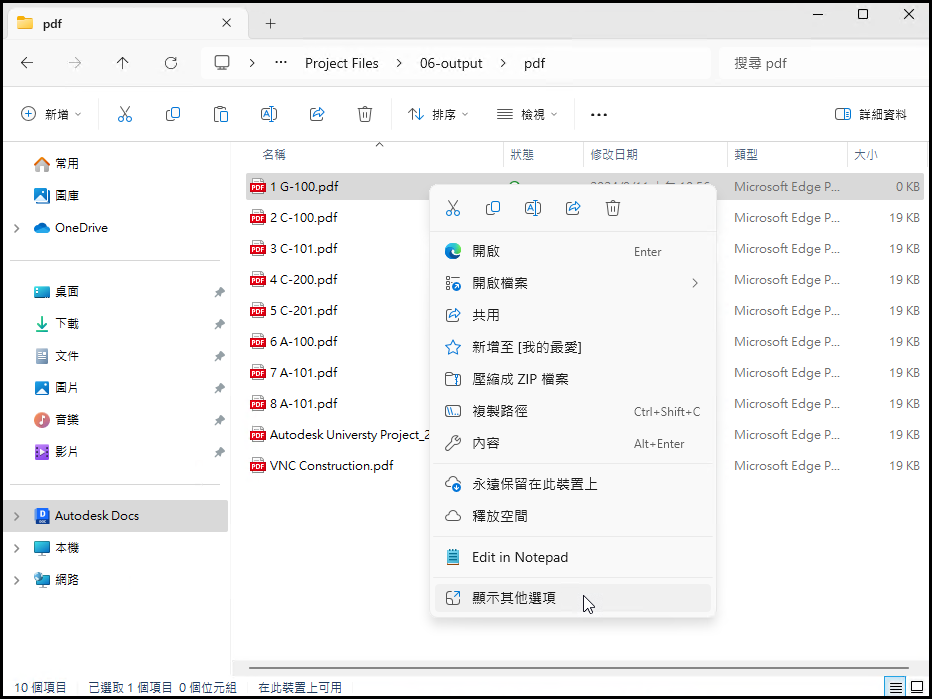Image resolution: width=932 pixels, height=699 pixels.
Task: Sort by the 修改日期 column header
Action: coord(655,155)
